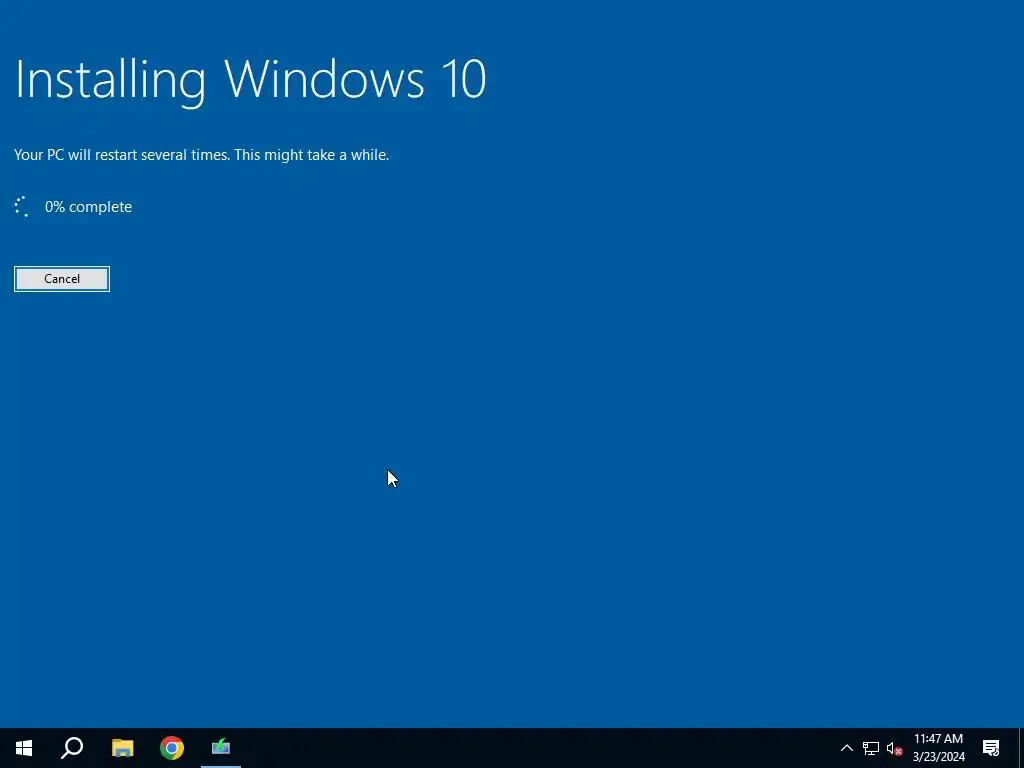
Task: Show hidden system tray icons
Action: (846, 748)
